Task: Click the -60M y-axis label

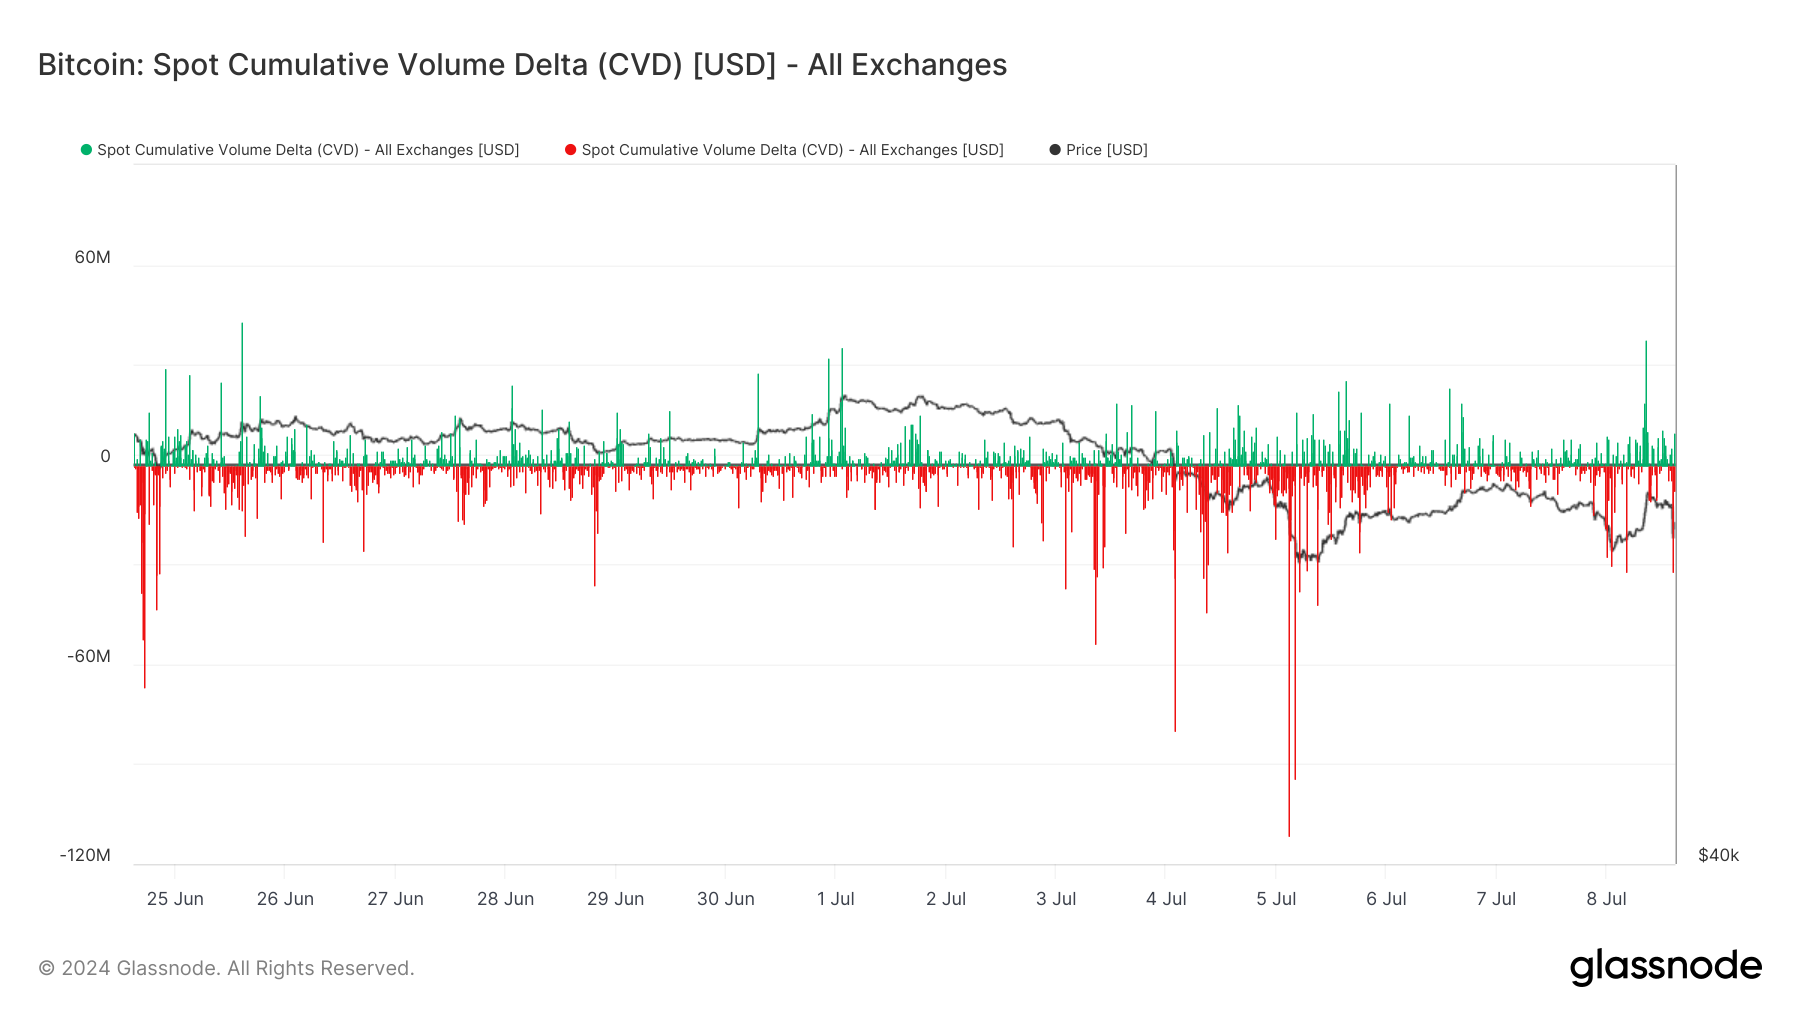Action: click(89, 657)
